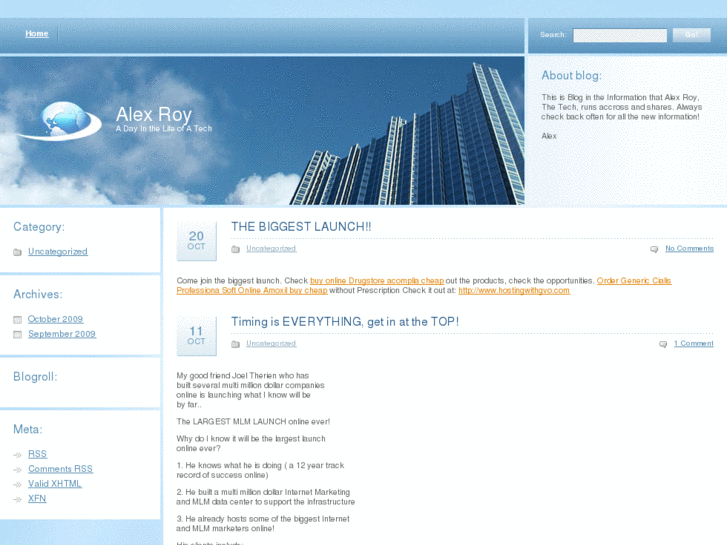Open the RSS feed link
Viewport: 727px width, 545px height.
(37, 454)
